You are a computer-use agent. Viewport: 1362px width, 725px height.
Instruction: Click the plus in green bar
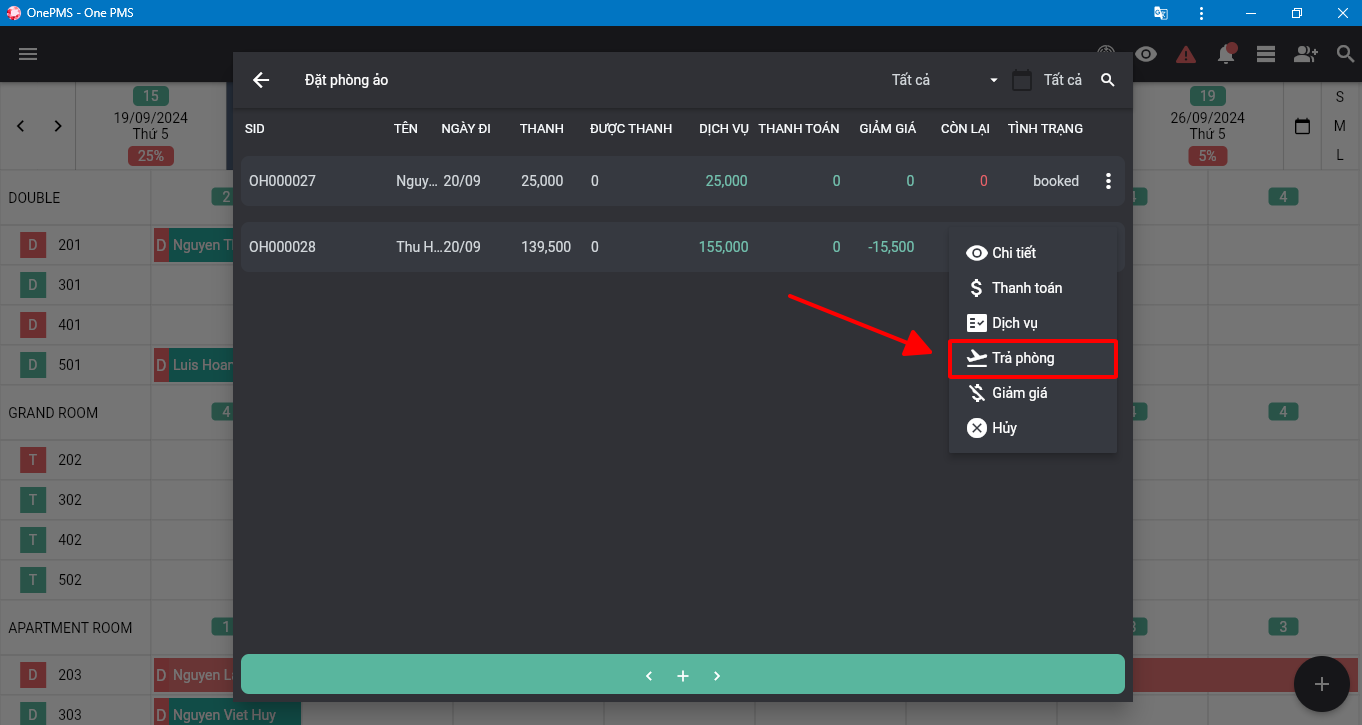pos(683,676)
